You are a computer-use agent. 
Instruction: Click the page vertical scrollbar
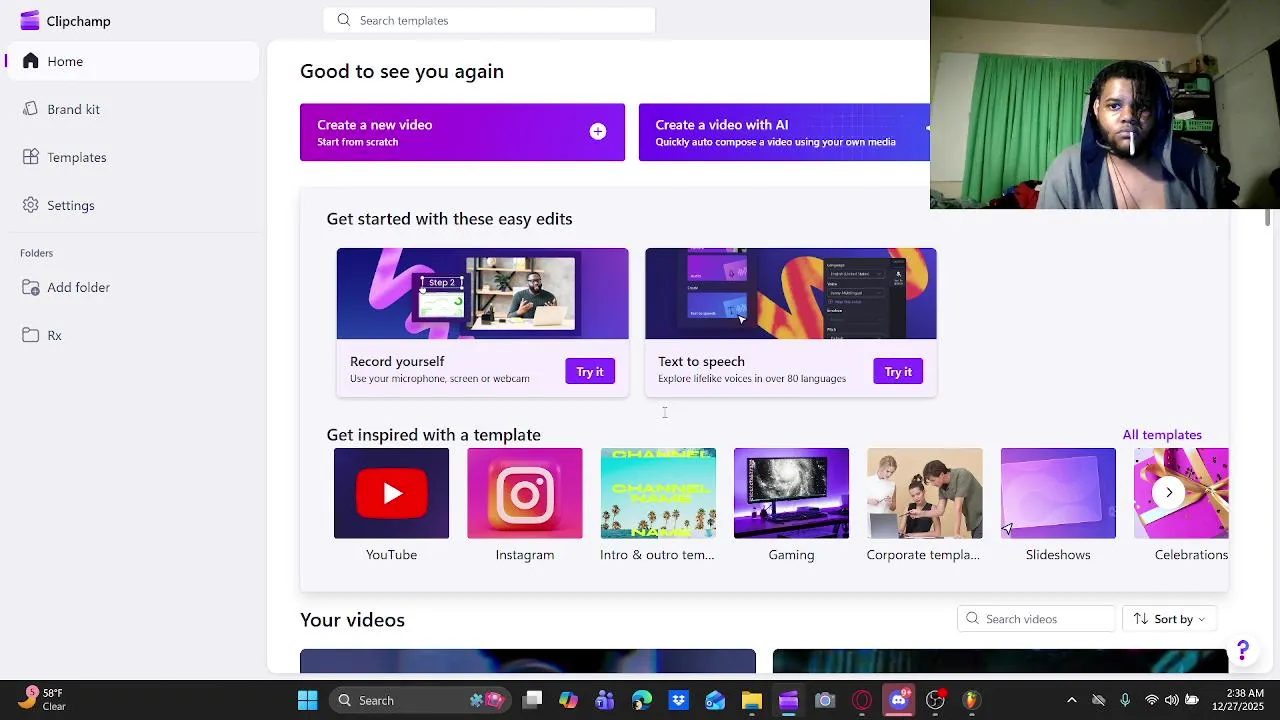tap(1267, 218)
